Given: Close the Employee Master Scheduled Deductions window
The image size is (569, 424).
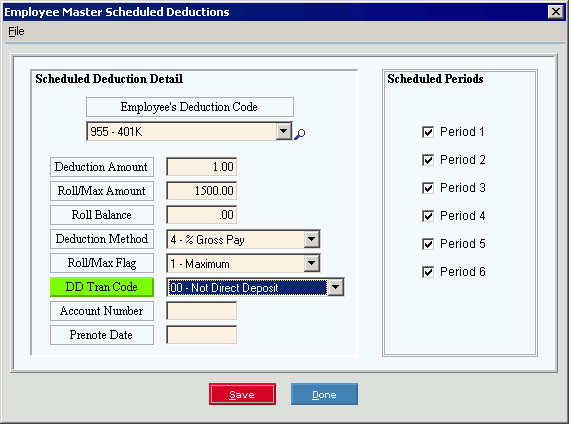Looking at the screenshot, I should (x=556, y=12).
